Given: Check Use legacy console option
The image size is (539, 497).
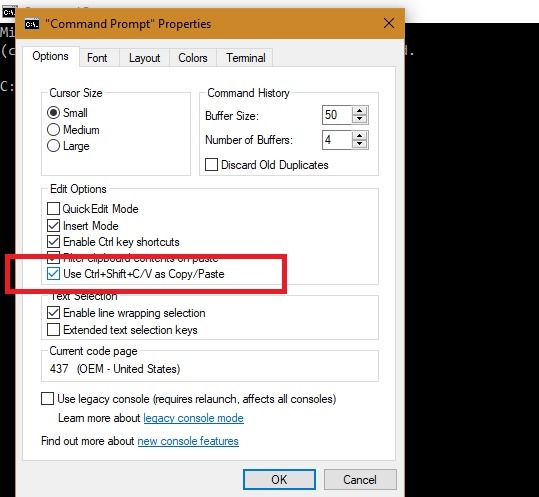Looking at the screenshot, I should point(47,399).
